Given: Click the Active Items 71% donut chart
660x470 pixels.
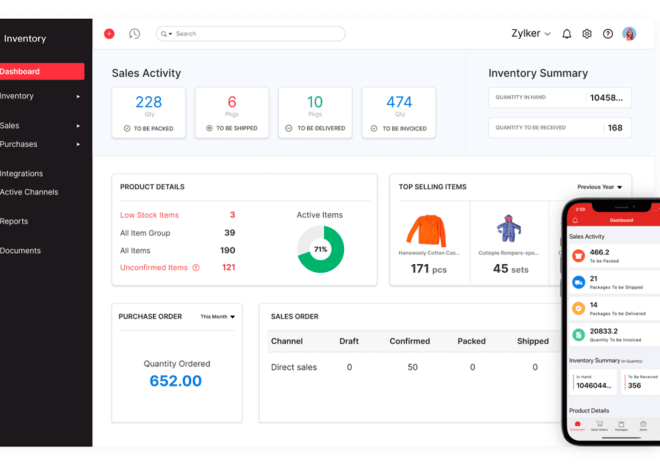Looking at the screenshot, I should [x=321, y=250].
